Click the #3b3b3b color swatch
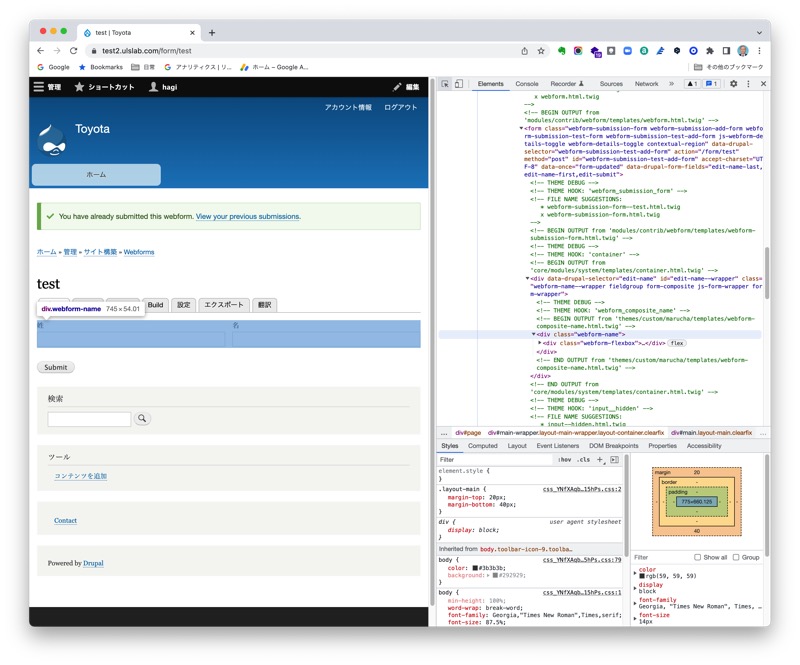Screen dimensions: 800x665 coord(475,568)
